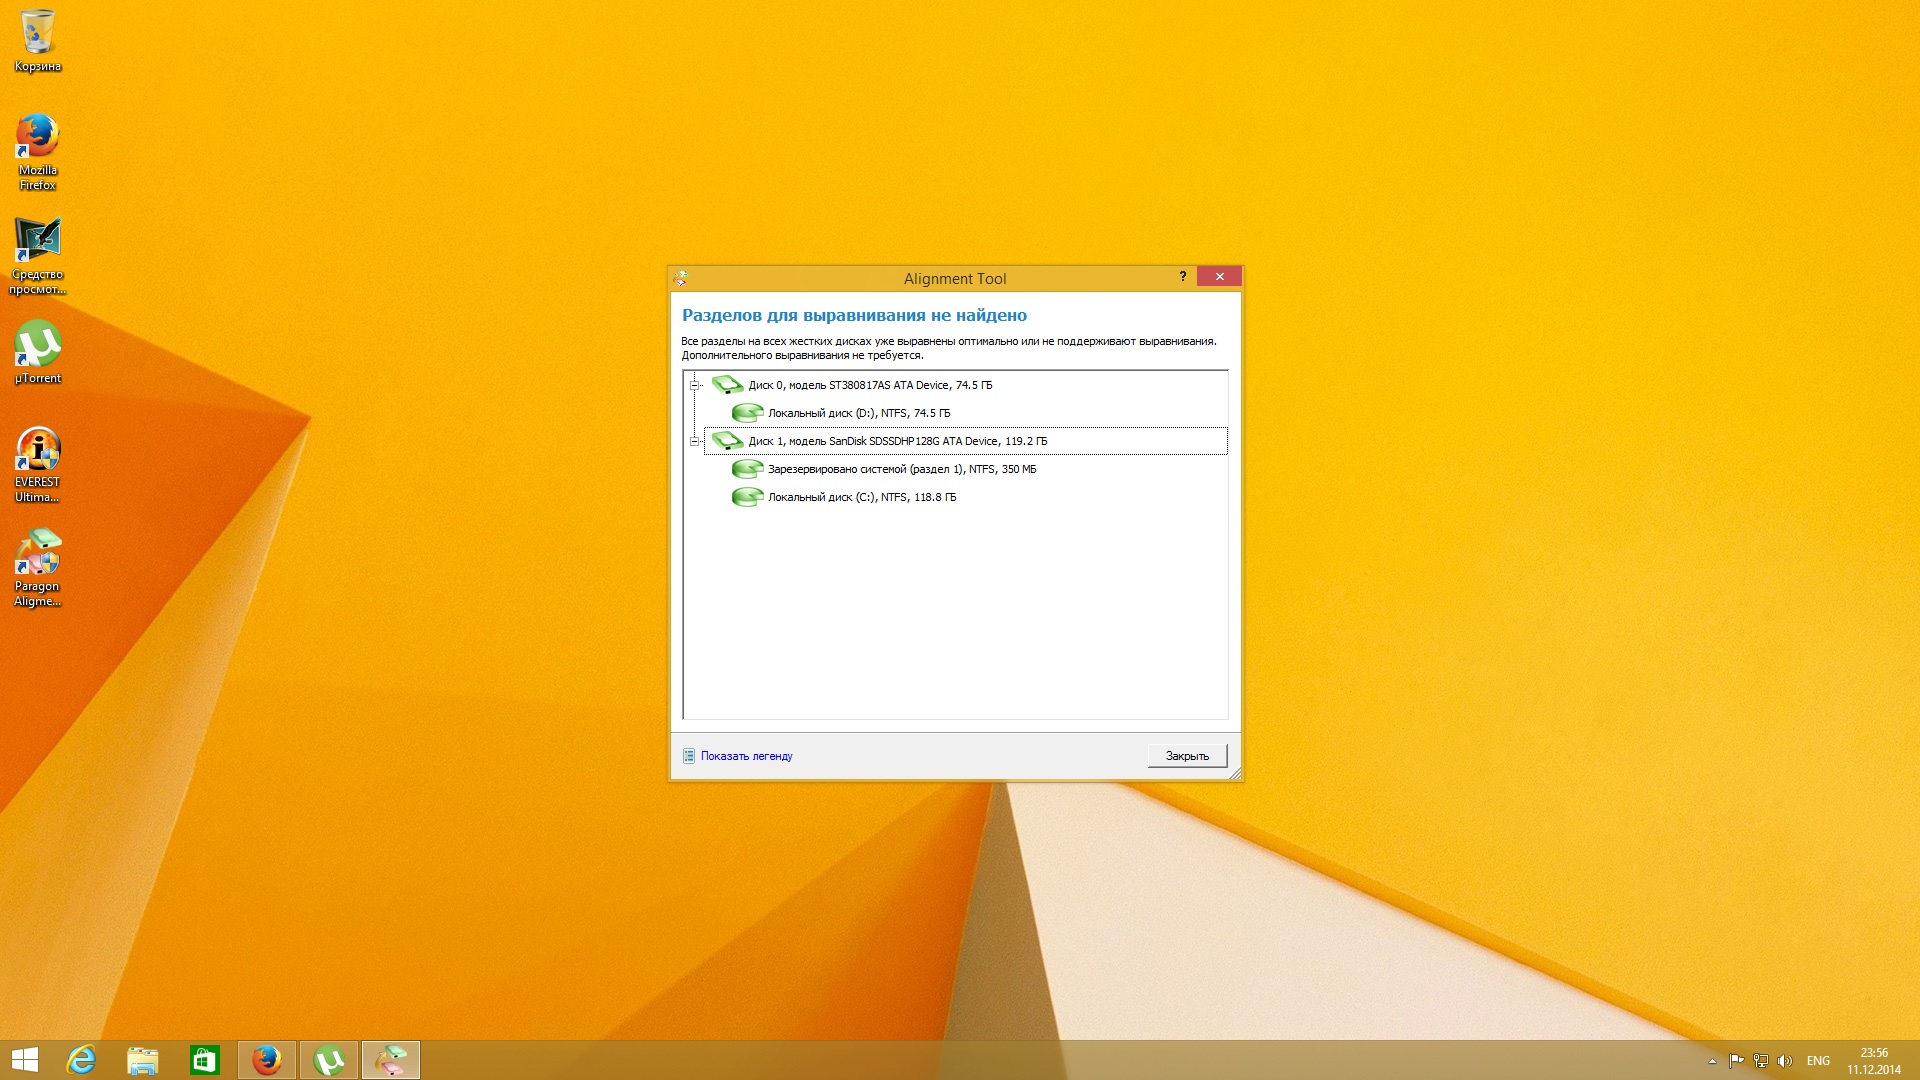Show hidden tray icons arrow
The height and width of the screenshot is (1080, 1920).
point(1712,1061)
